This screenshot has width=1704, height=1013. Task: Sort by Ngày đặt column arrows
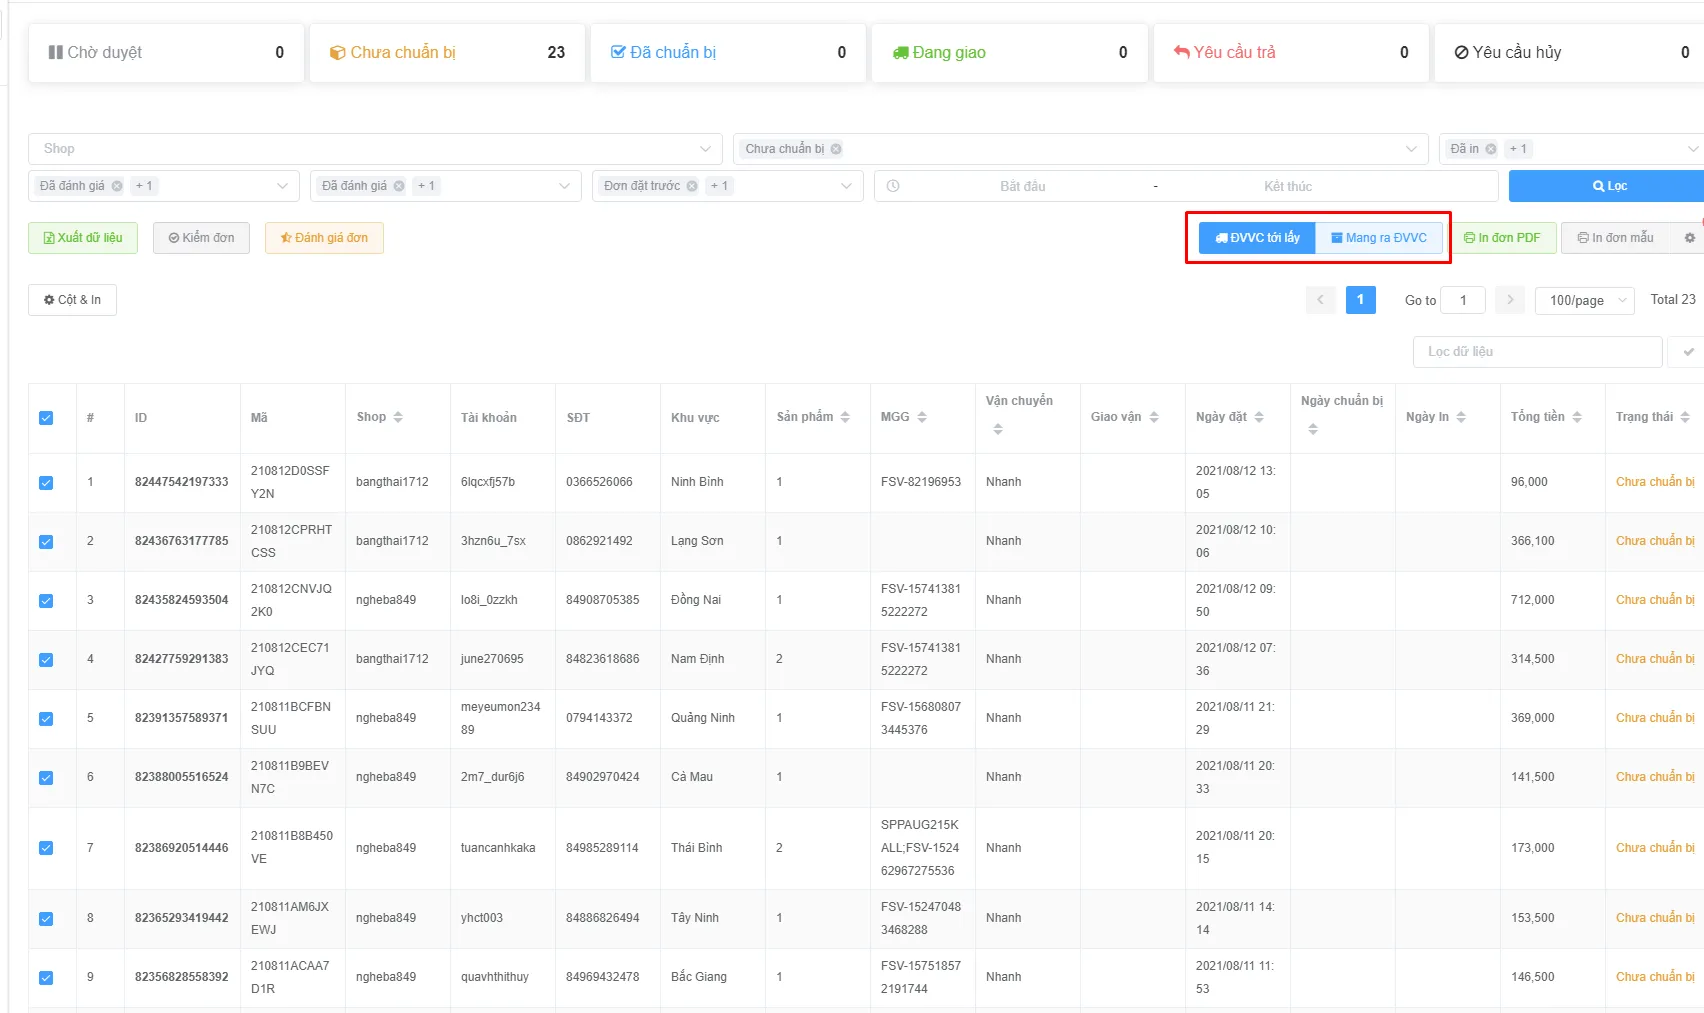[x=1259, y=417]
